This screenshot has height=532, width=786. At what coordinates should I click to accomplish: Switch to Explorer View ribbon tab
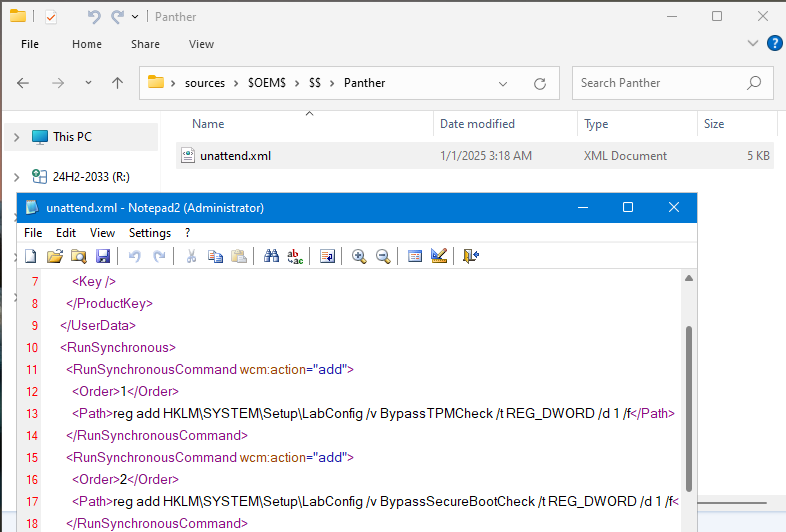pyautogui.click(x=202, y=44)
